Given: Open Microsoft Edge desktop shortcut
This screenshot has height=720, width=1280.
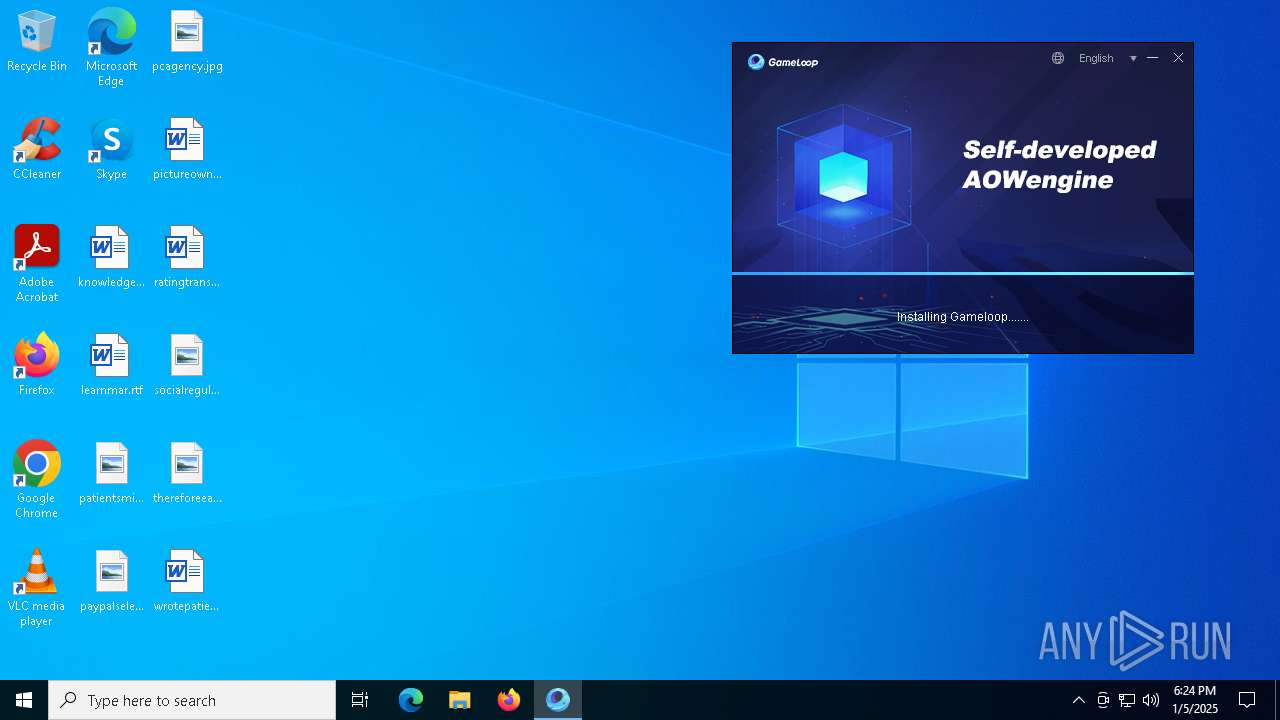Looking at the screenshot, I should pyautogui.click(x=111, y=48).
